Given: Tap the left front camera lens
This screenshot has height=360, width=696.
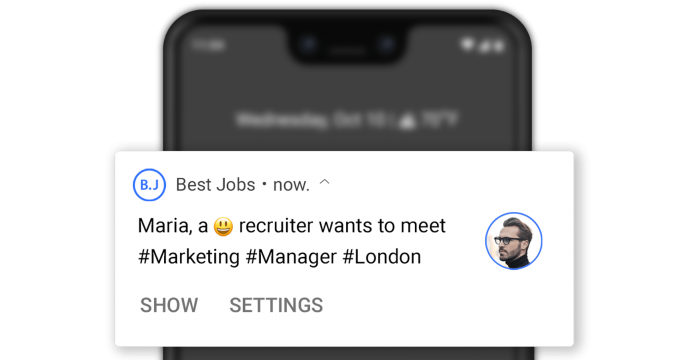Looking at the screenshot, I should click(x=308, y=44).
